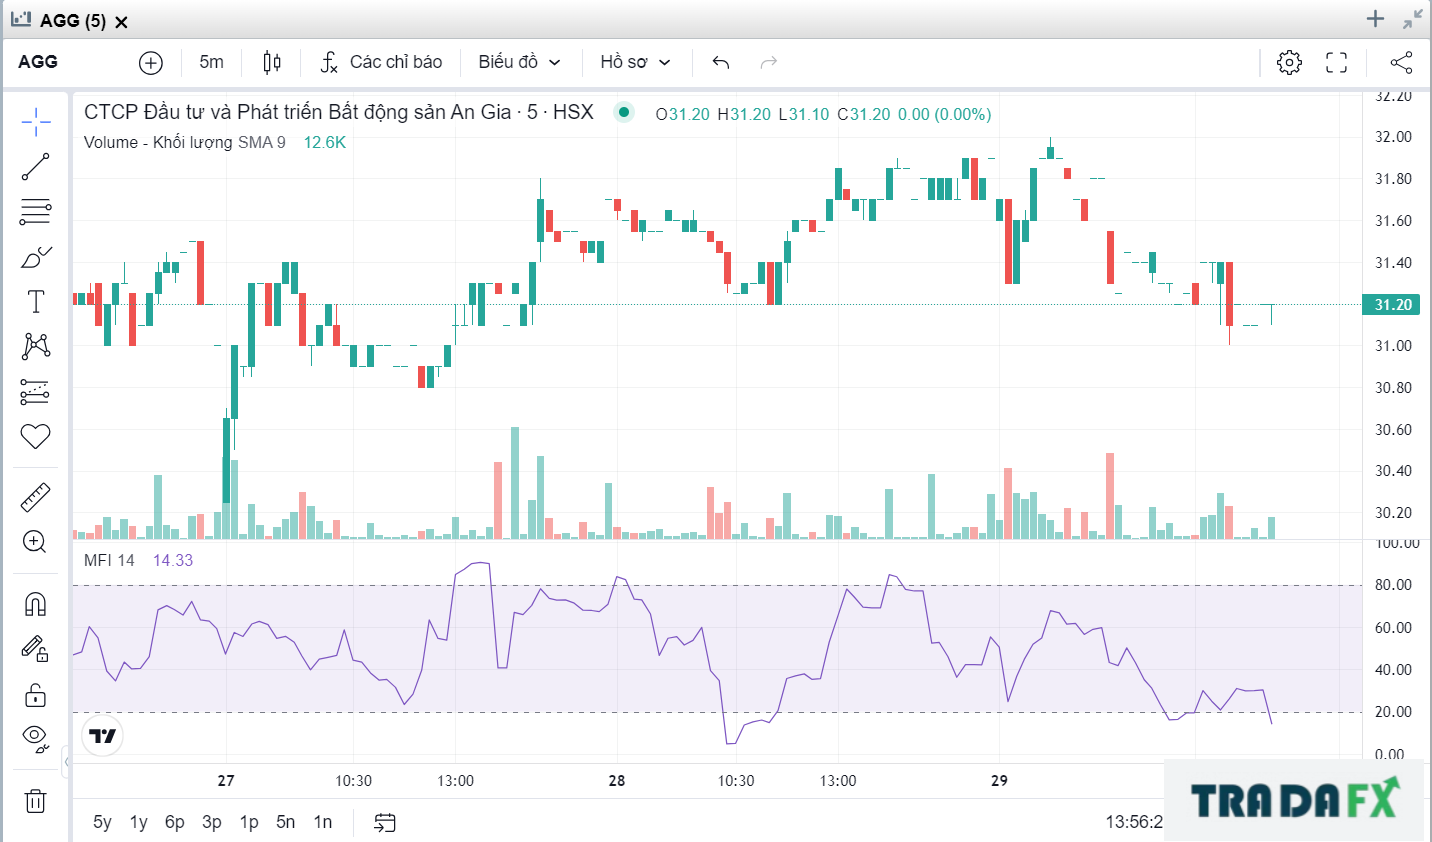
Task: Remove drawings with the trash icon
Action: click(x=36, y=801)
